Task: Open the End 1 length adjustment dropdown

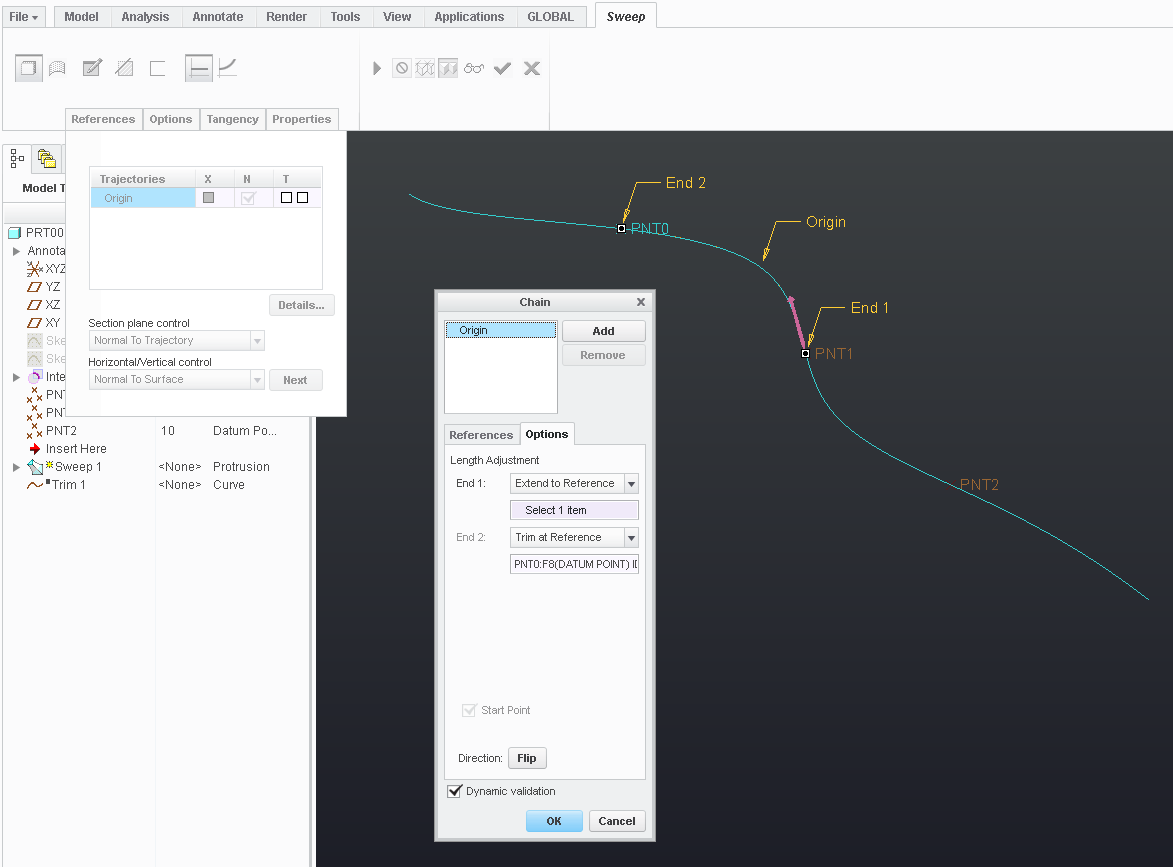Action: tap(631, 483)
